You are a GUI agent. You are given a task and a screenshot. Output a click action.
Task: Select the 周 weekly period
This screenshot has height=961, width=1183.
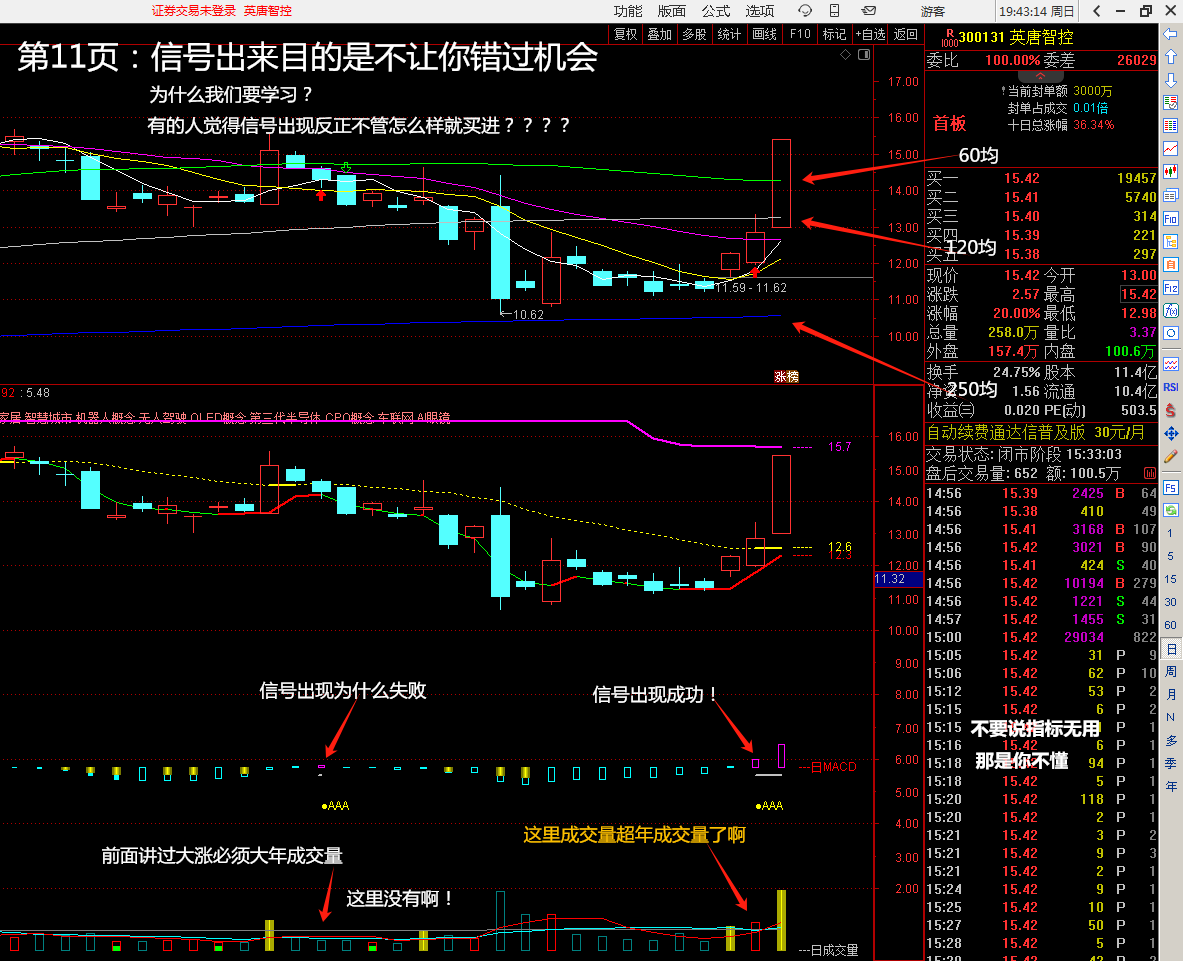(1170, 671)
